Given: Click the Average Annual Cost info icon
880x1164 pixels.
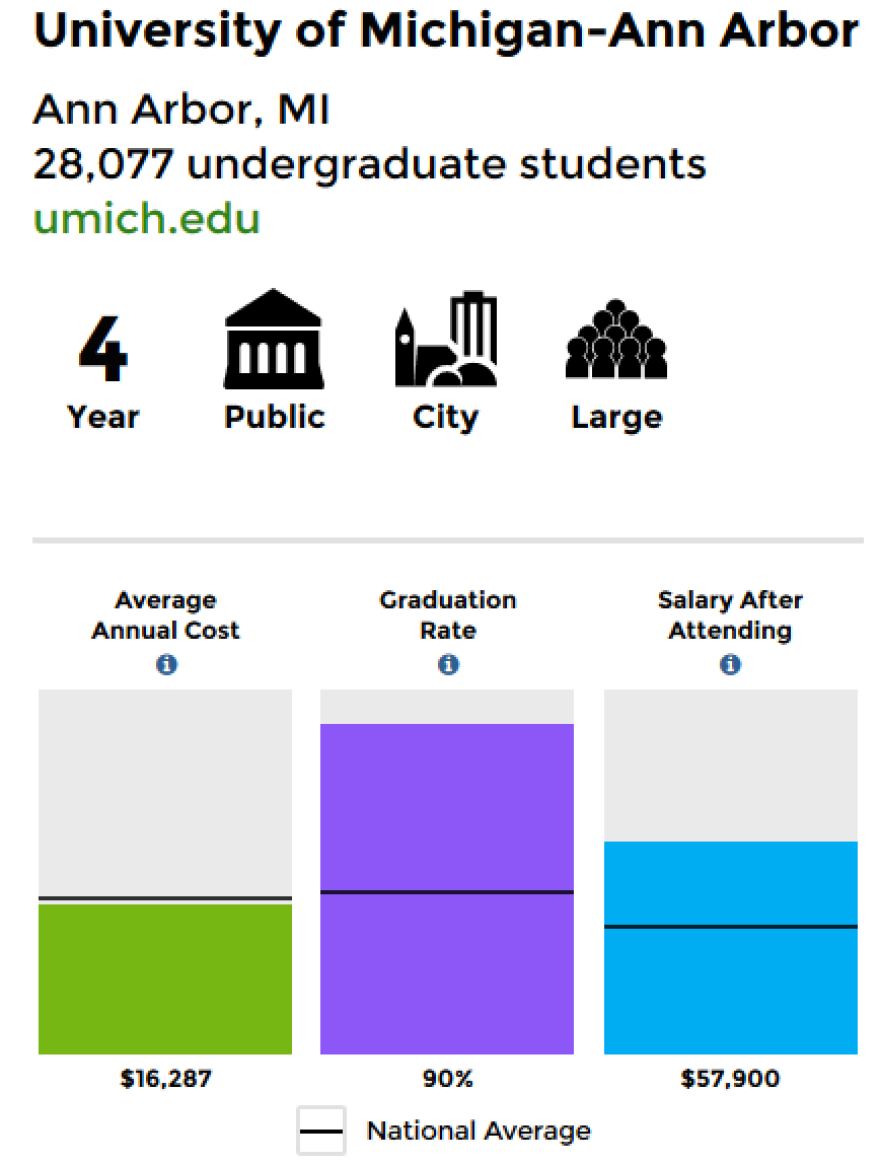Looking at the screenshot, I should [x=166, y=664].
